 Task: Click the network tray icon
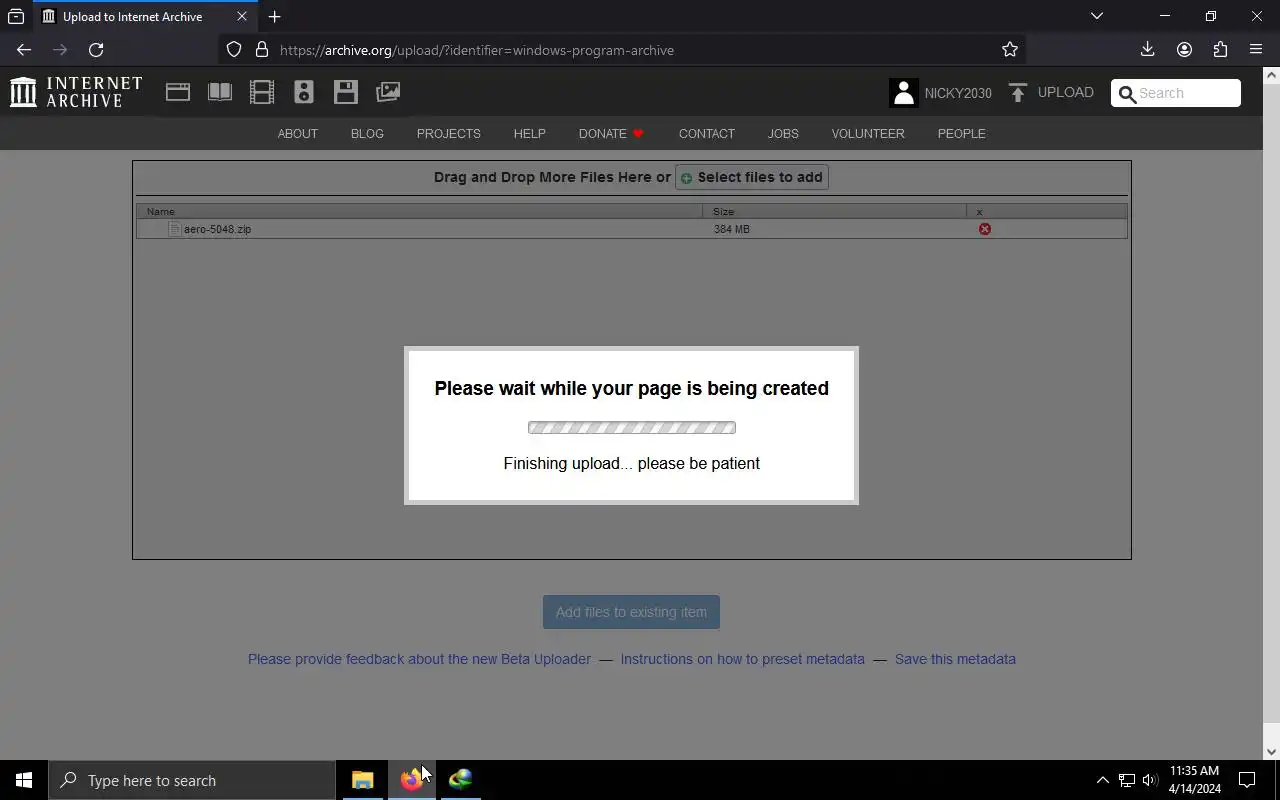click(1126, 780)
